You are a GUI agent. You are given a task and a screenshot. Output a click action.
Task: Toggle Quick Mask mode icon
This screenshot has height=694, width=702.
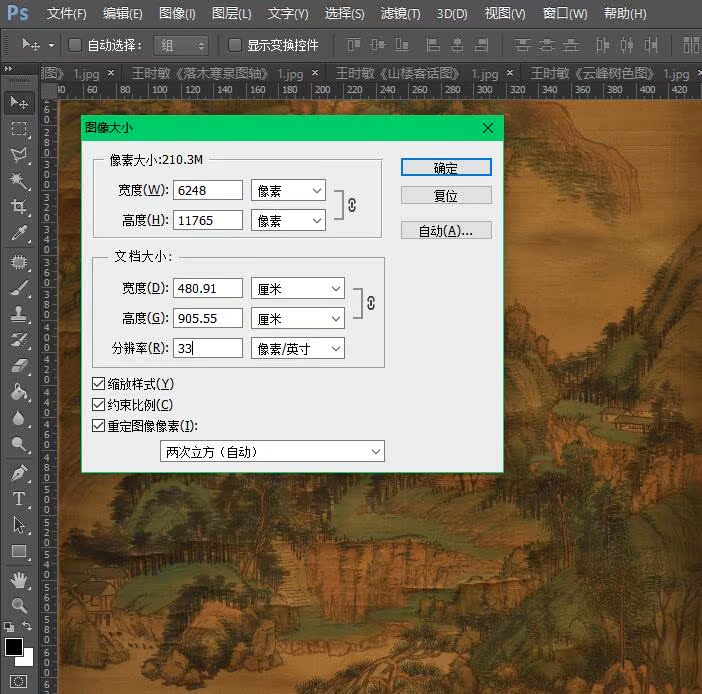pyautogui.click(x=19, y=681)
